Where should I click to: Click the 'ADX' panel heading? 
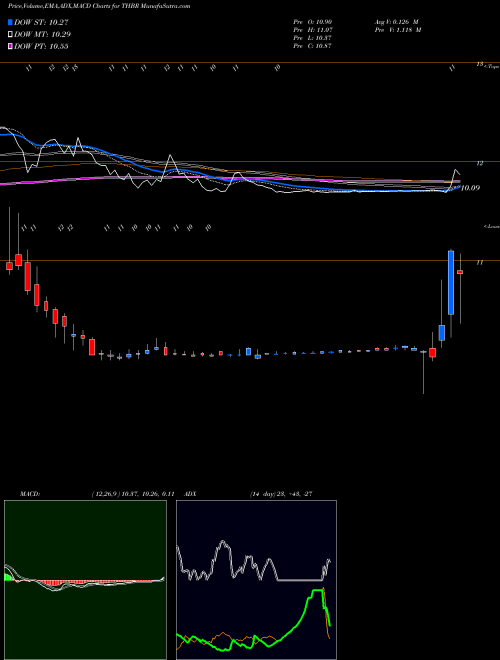(190, 494)
